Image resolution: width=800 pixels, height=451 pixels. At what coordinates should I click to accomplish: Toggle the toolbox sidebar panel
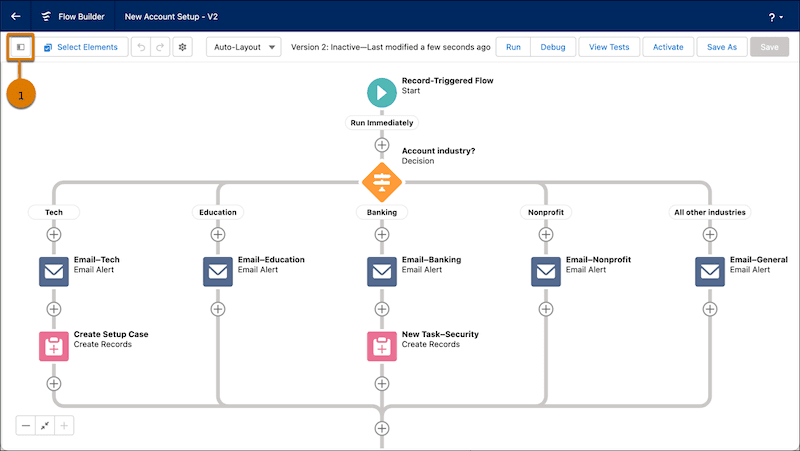pos(21,47)
